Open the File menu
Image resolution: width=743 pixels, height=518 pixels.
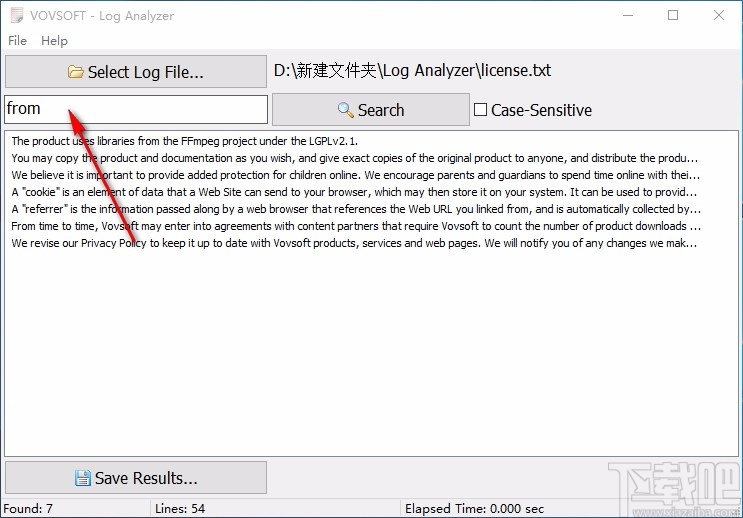point(18,41)
